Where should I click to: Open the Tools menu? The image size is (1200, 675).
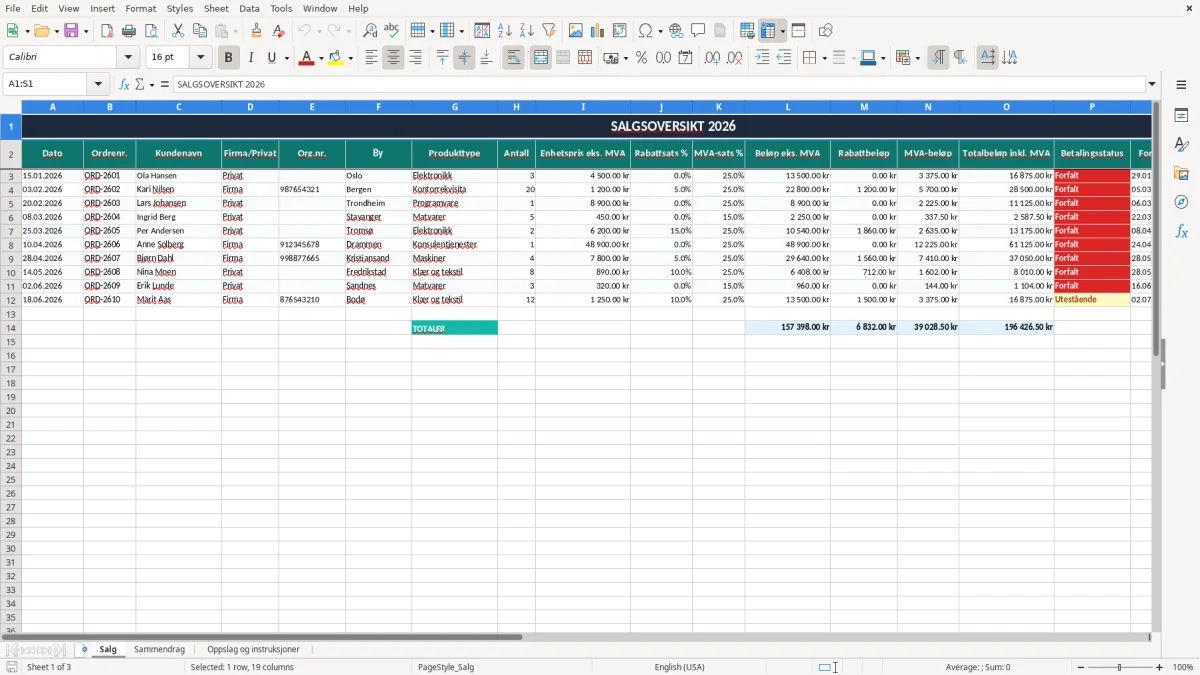[281, 8]
